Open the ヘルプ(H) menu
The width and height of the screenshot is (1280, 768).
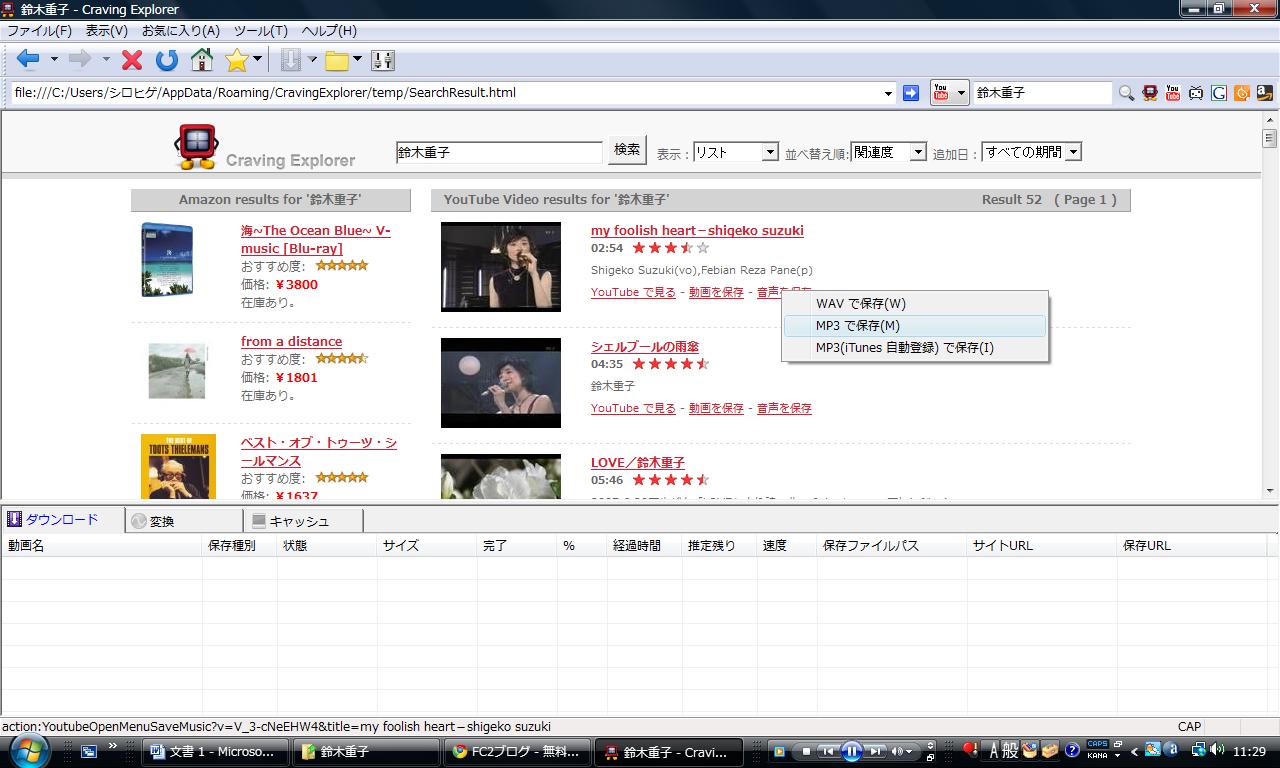[329, 31]
